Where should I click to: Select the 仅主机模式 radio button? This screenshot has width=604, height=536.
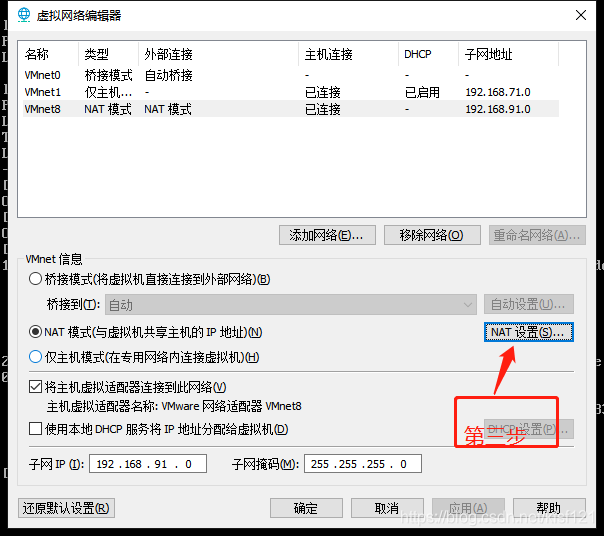point(35,357)
